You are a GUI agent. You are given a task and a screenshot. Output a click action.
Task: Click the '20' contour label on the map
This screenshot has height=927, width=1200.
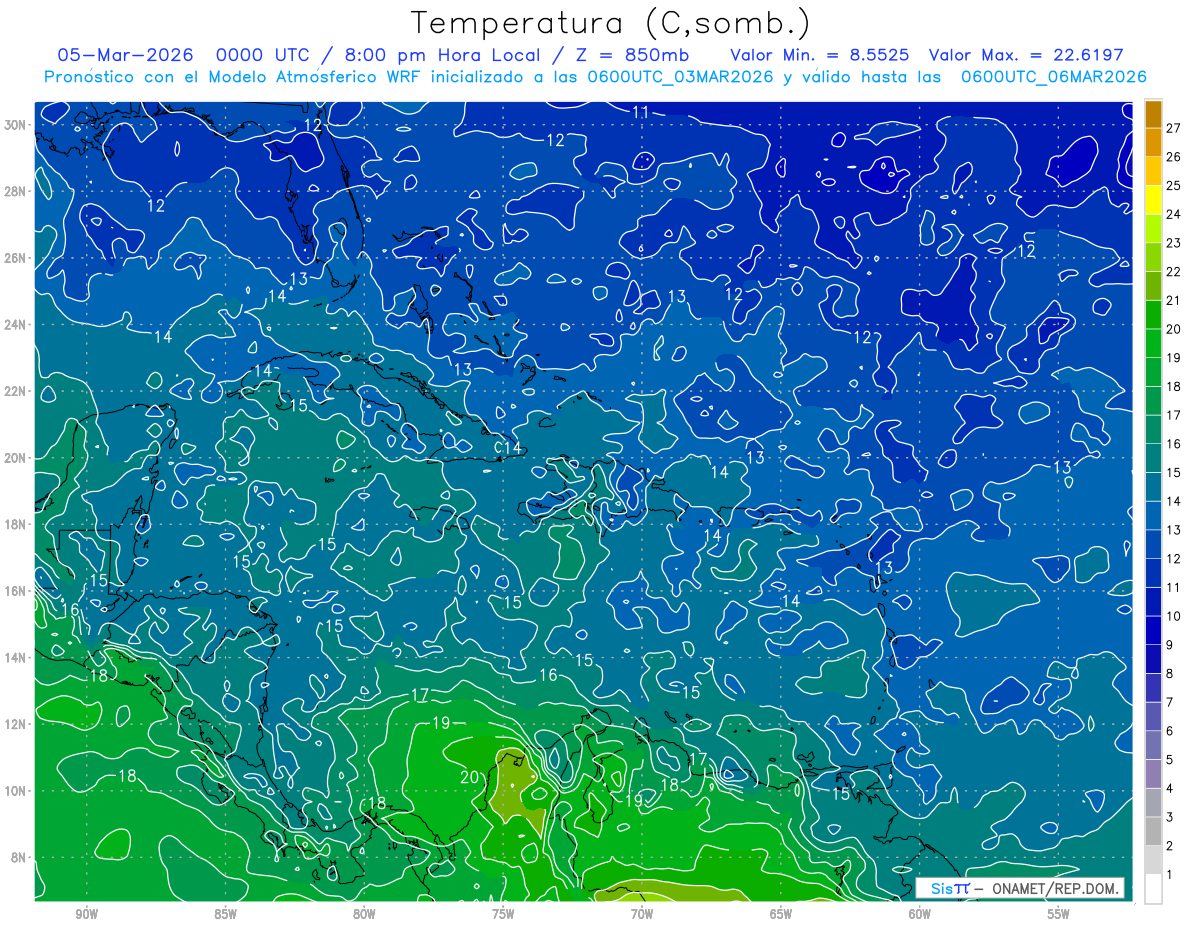tap(470, 777)
